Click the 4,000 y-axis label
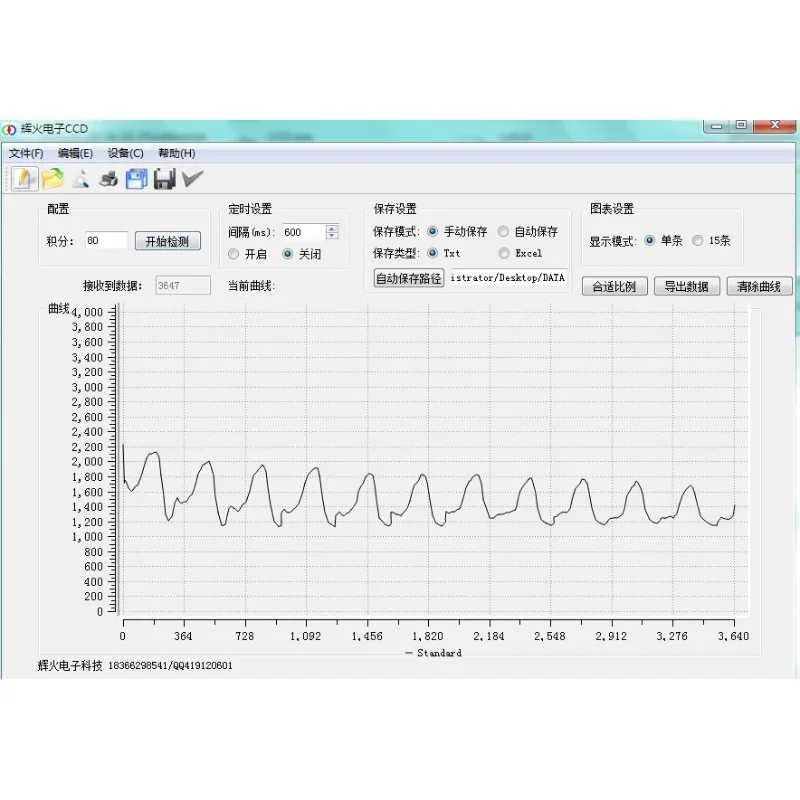This screenshot has width=800, height=800. [87, 312]
